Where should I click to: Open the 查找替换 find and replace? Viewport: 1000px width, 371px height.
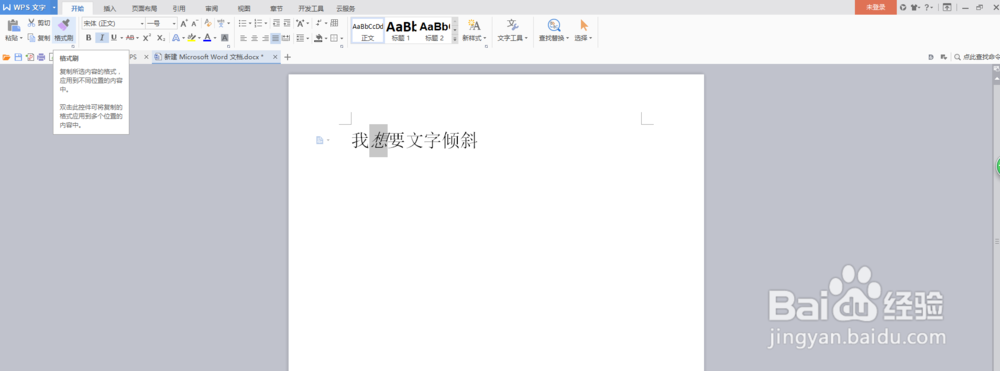point(554,30)
